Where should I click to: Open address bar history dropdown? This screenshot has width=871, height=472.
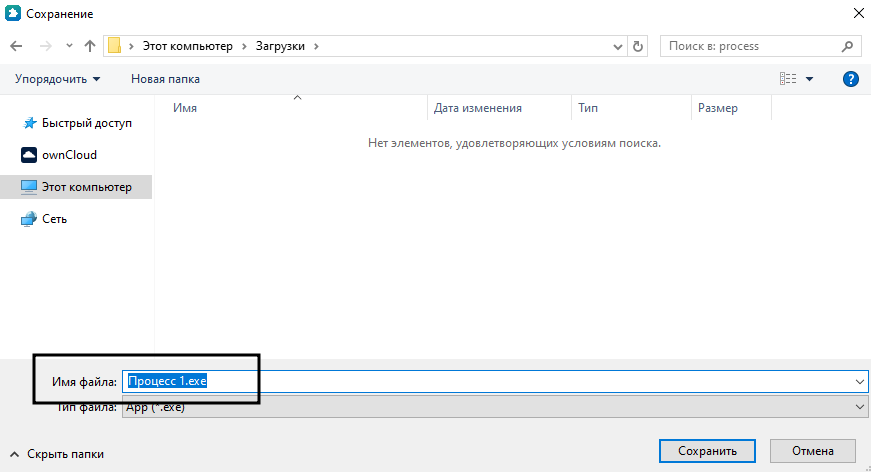pos(618,47)
